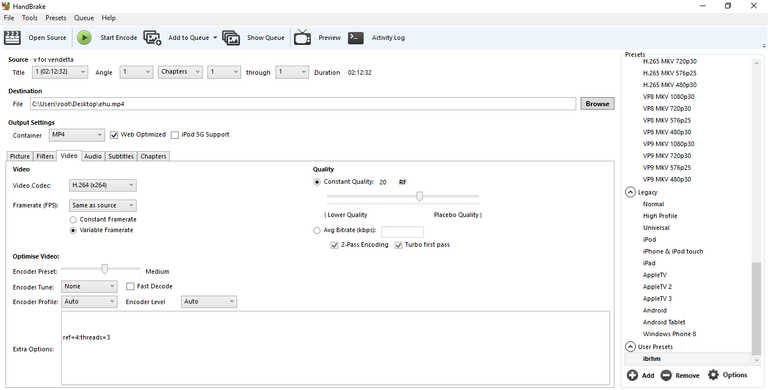768x390 pixels.
Task: Click the Extra Options text area
Action: (x=336, y=348)
